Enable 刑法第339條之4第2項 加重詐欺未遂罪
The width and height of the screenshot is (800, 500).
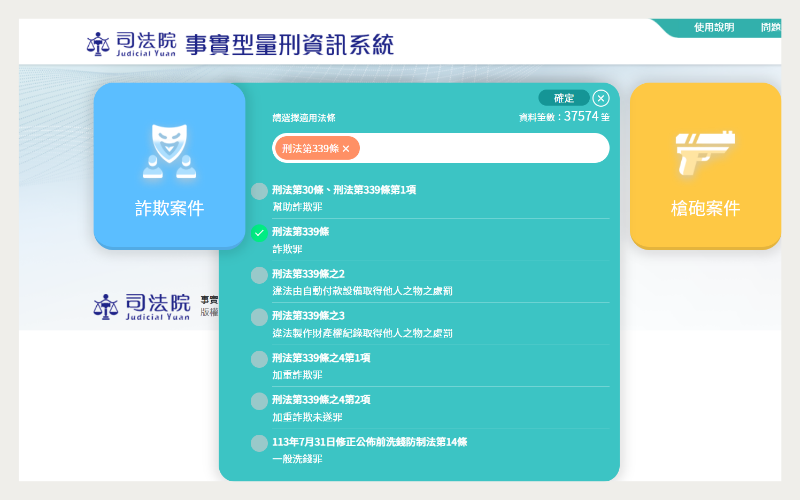pos(259,401)
